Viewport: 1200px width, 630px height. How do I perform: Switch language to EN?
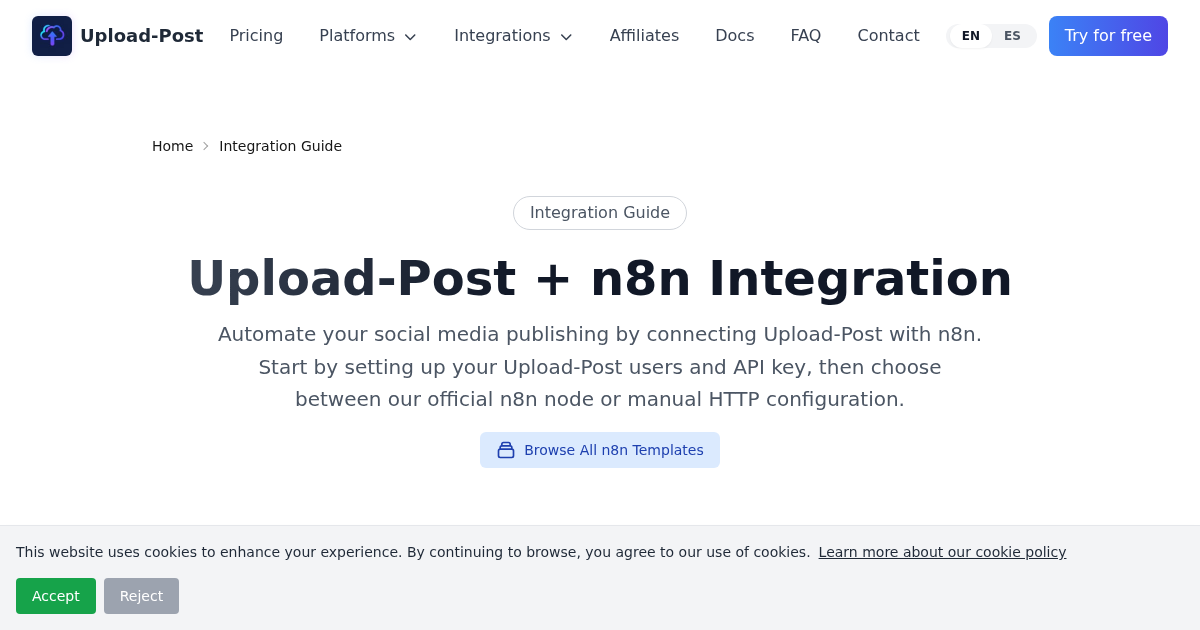(x=970, y=36)
